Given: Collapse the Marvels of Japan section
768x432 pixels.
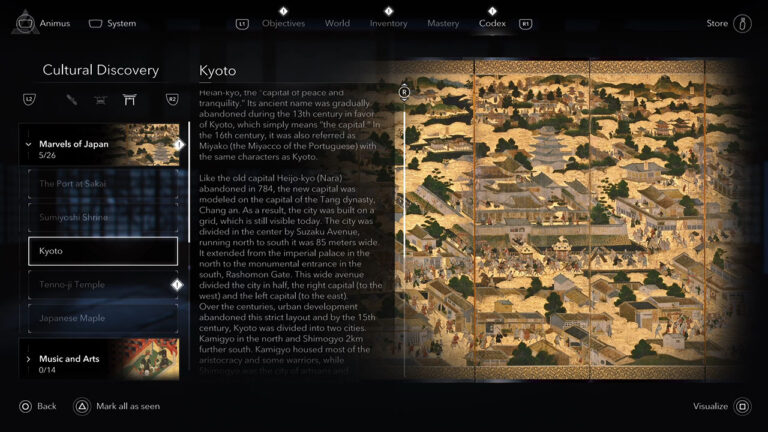Looking at the screenshot, I should (x=28, y=144).
